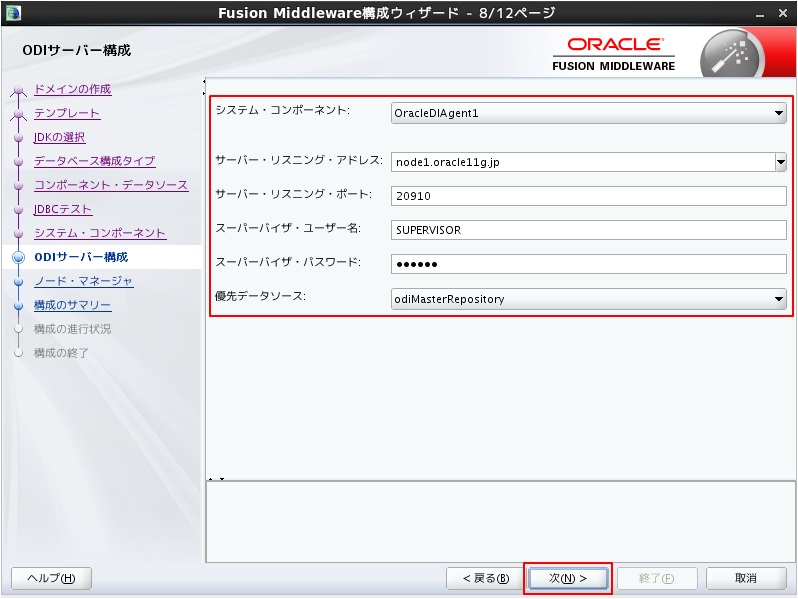
Task: Go to JDKの選択 step
Action: 59,137
